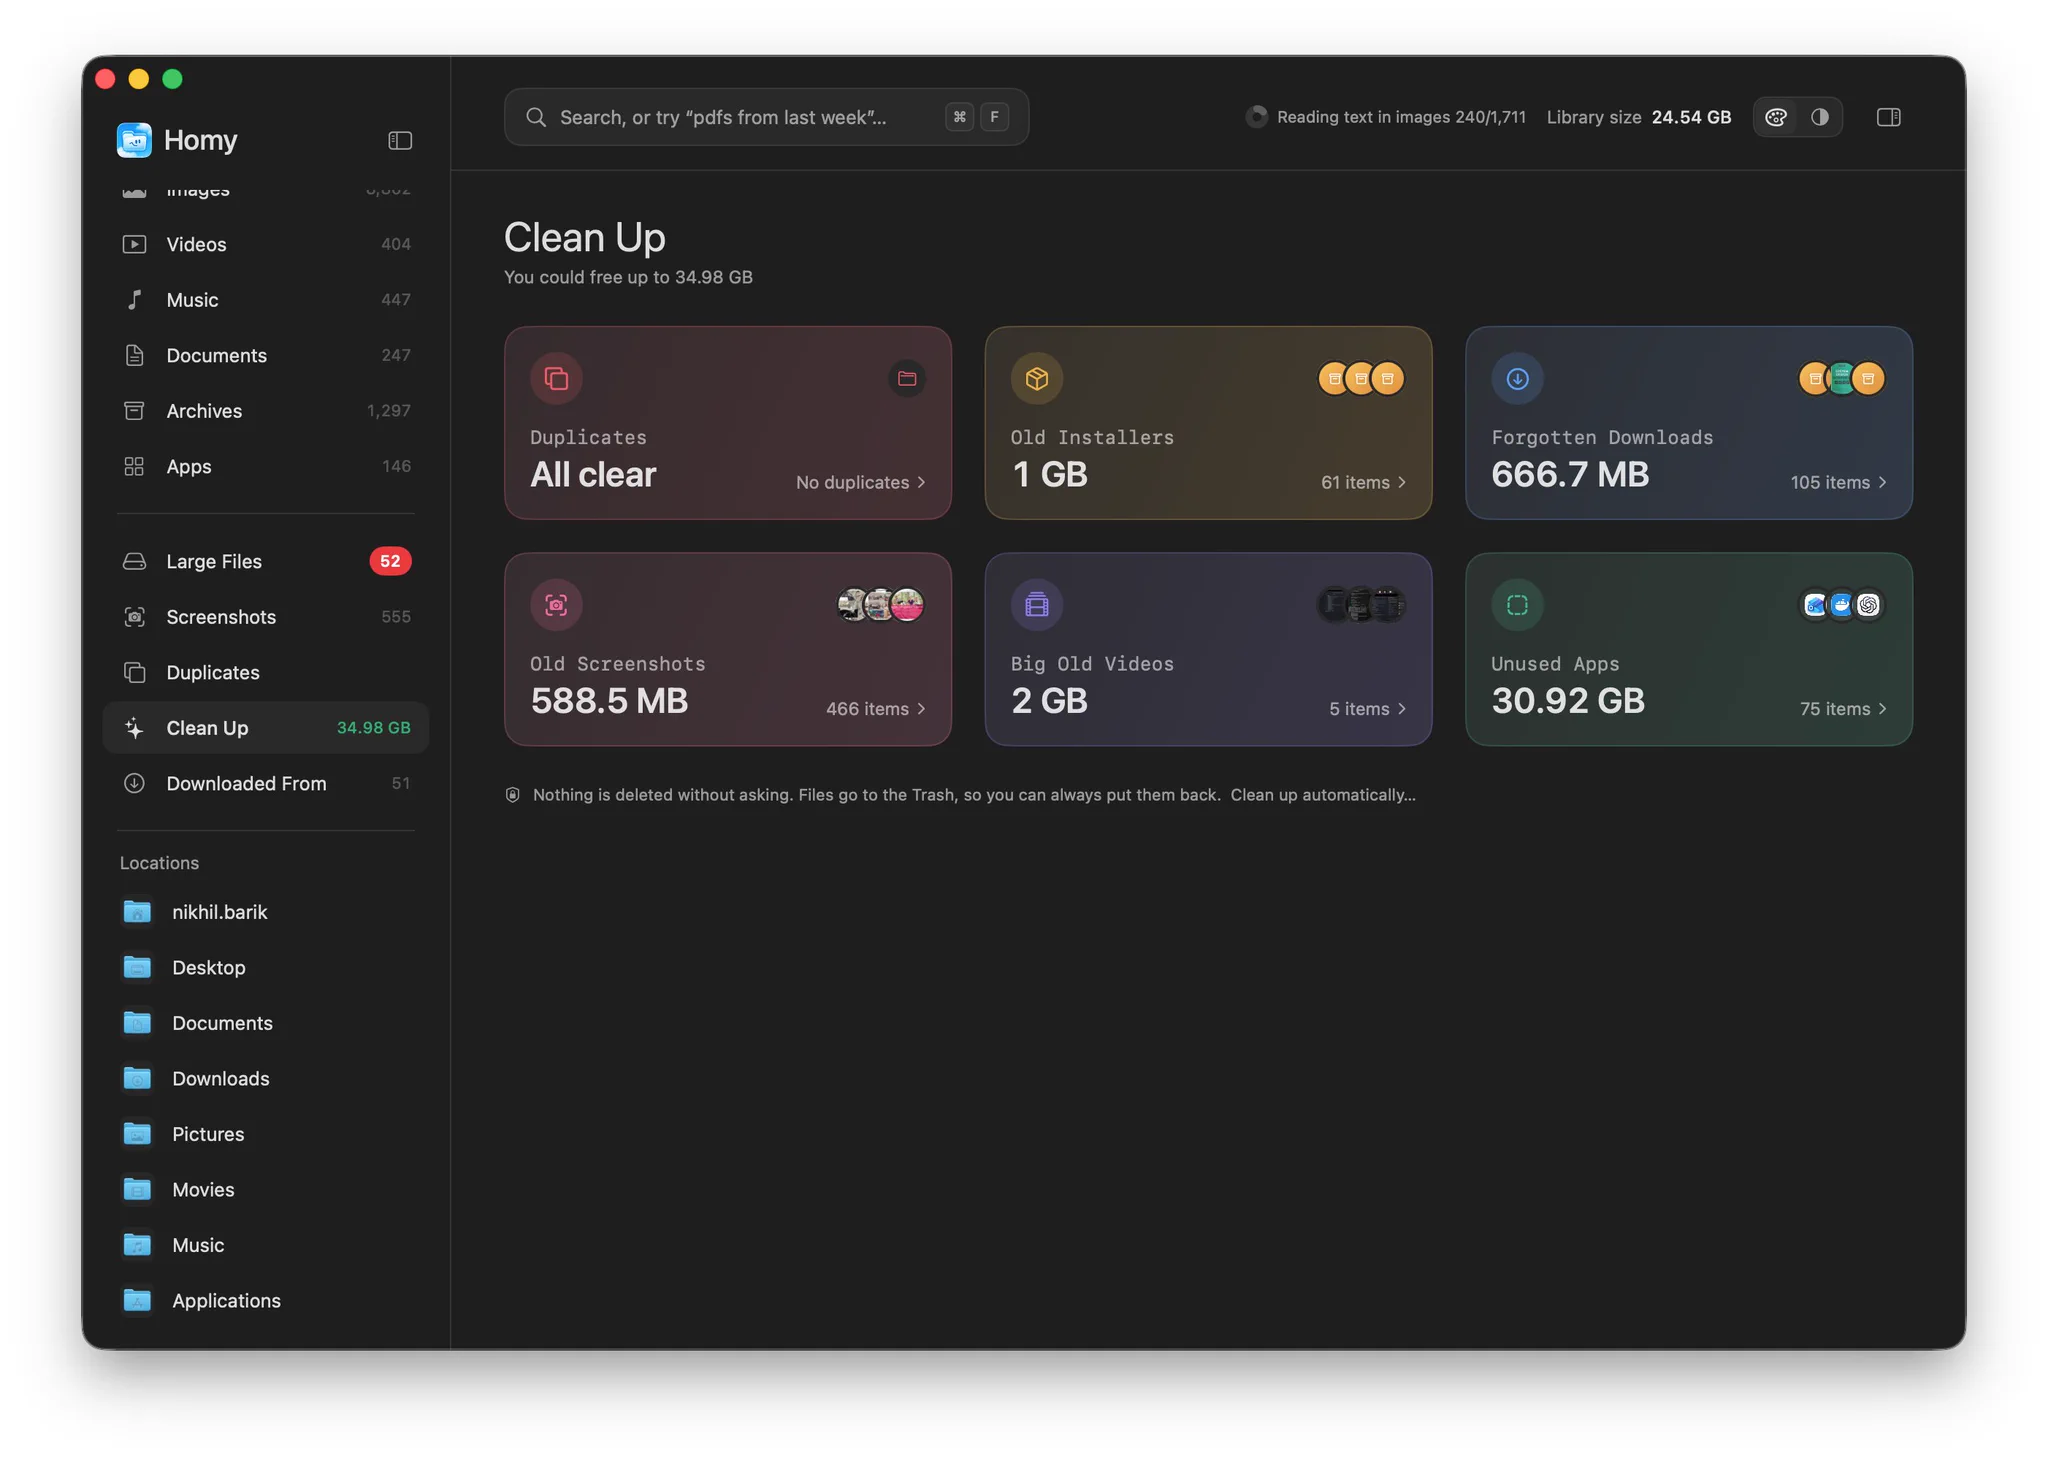
Task: Expand 'No duplicates' chevron link
Action: (x=861, y=482)
